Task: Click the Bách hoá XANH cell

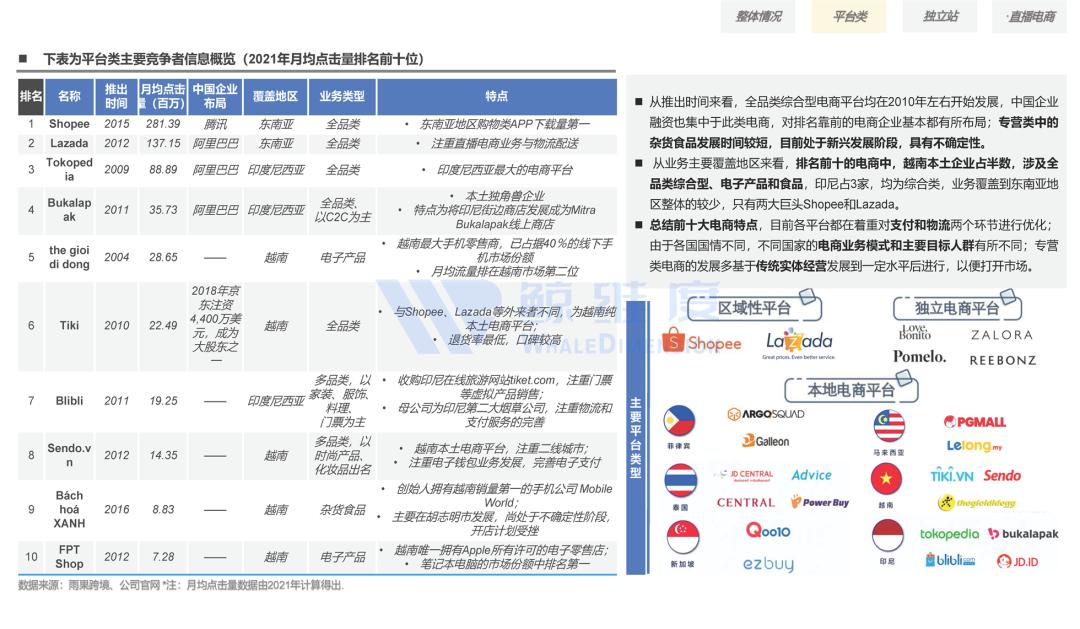Action: tap(69, 509)
